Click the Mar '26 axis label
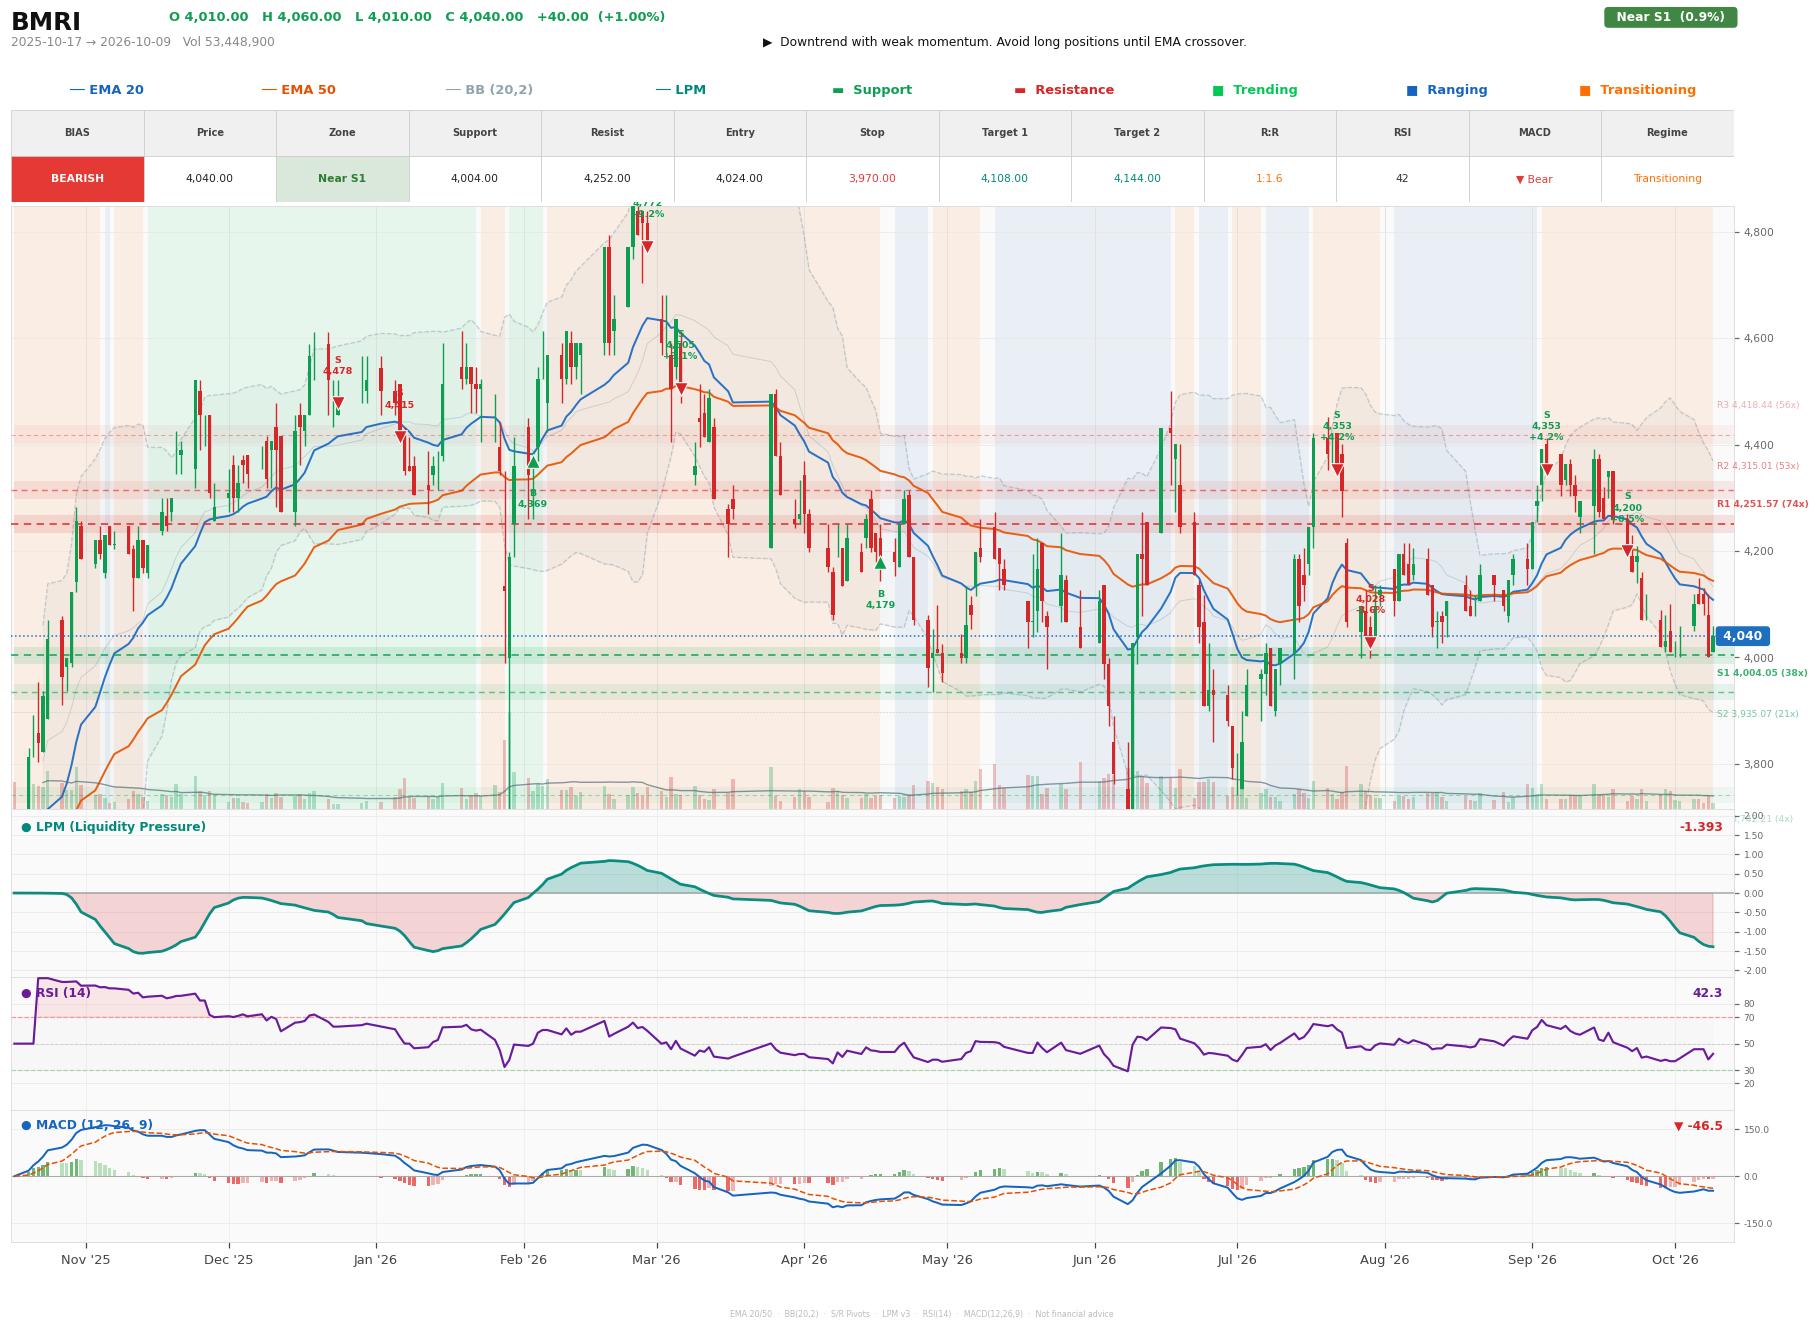This screenshot has width=1819, height=1330. click(x=656, y=1260)
